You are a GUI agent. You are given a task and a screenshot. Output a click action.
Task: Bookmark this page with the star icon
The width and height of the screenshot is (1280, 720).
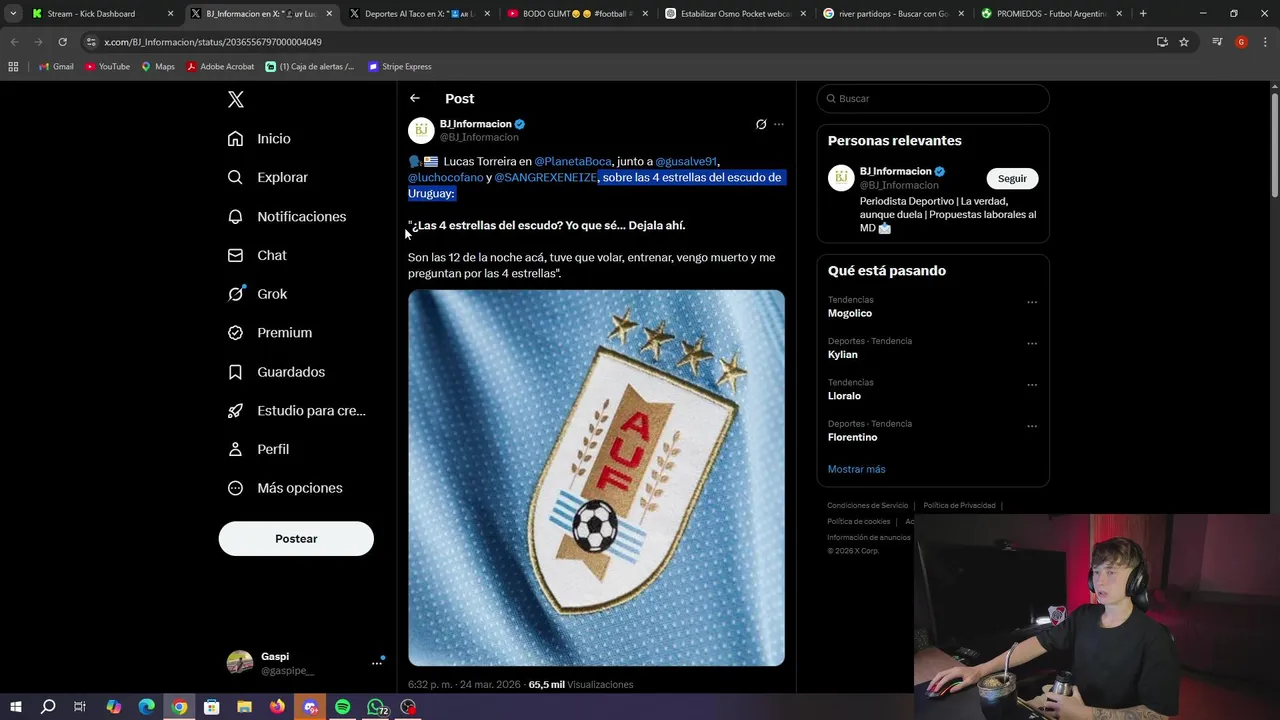click(1184, 42)
